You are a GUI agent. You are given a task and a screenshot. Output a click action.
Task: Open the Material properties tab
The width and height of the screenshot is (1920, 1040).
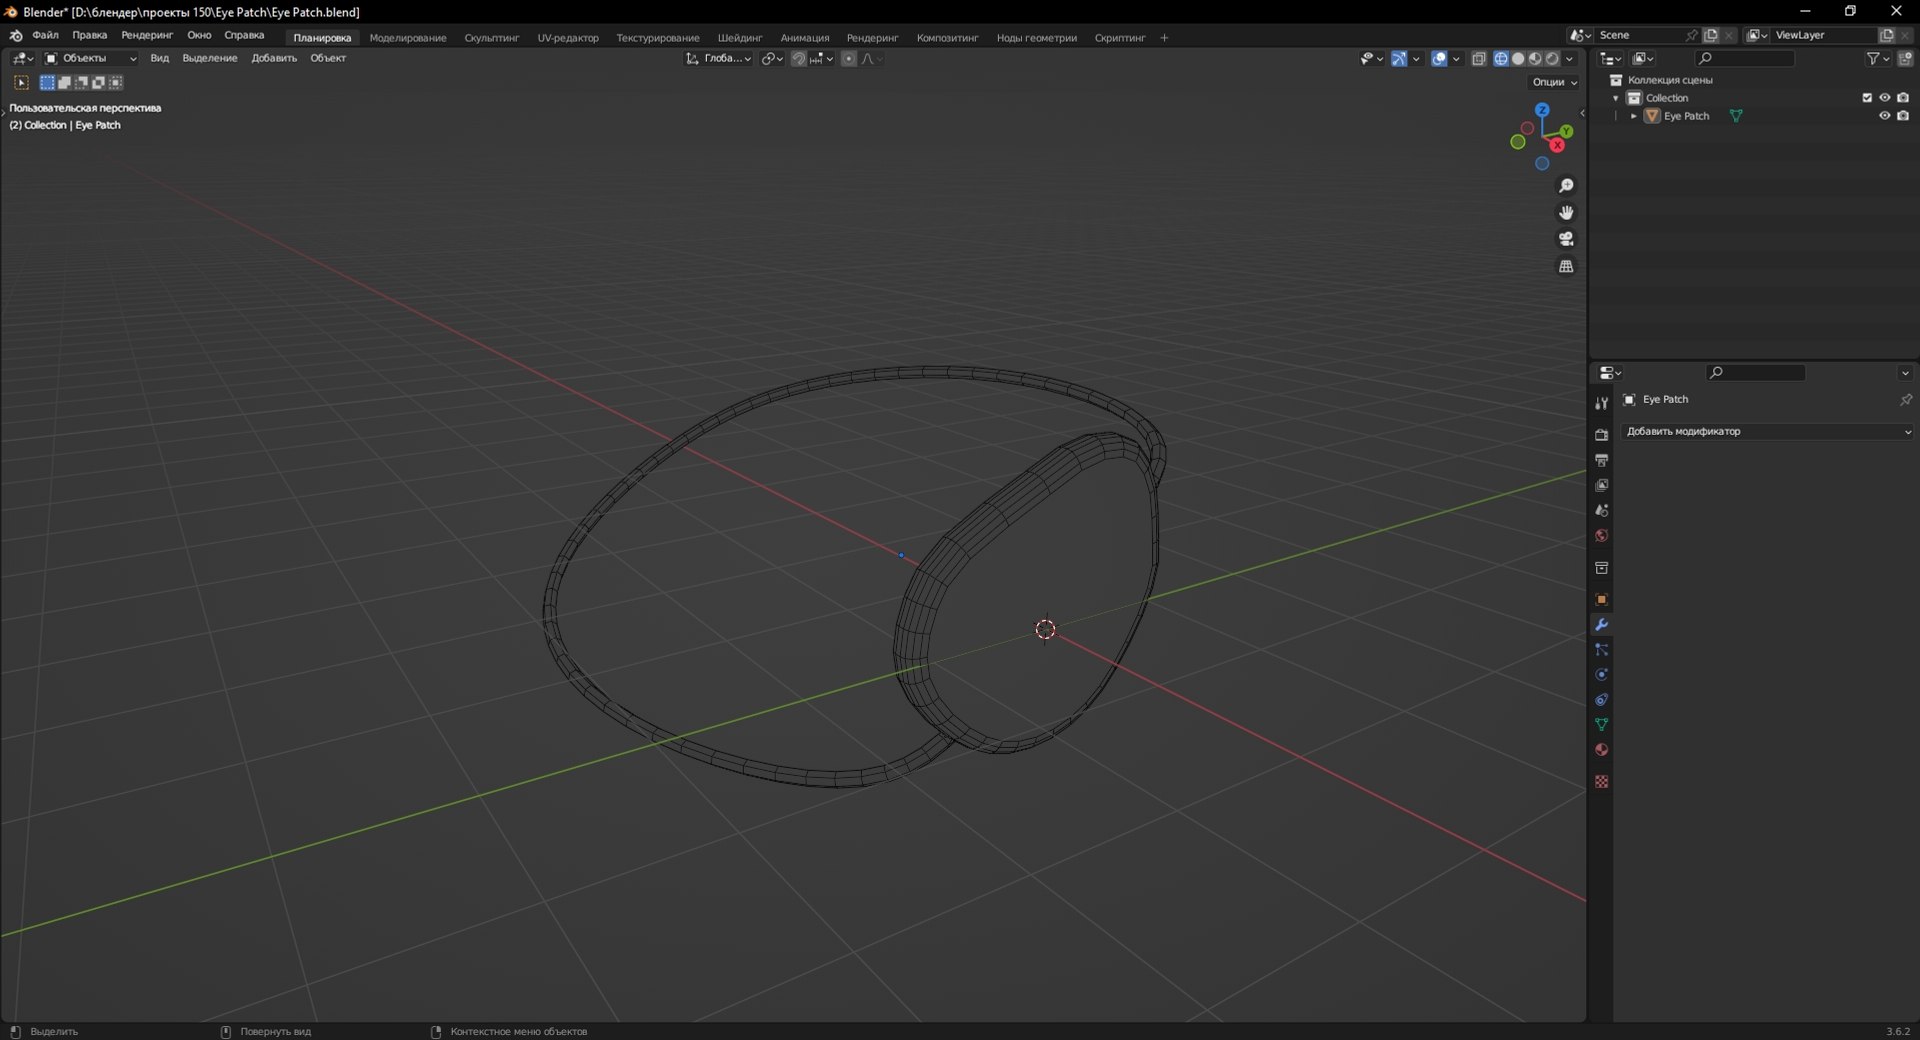[x=1601, y=750]
